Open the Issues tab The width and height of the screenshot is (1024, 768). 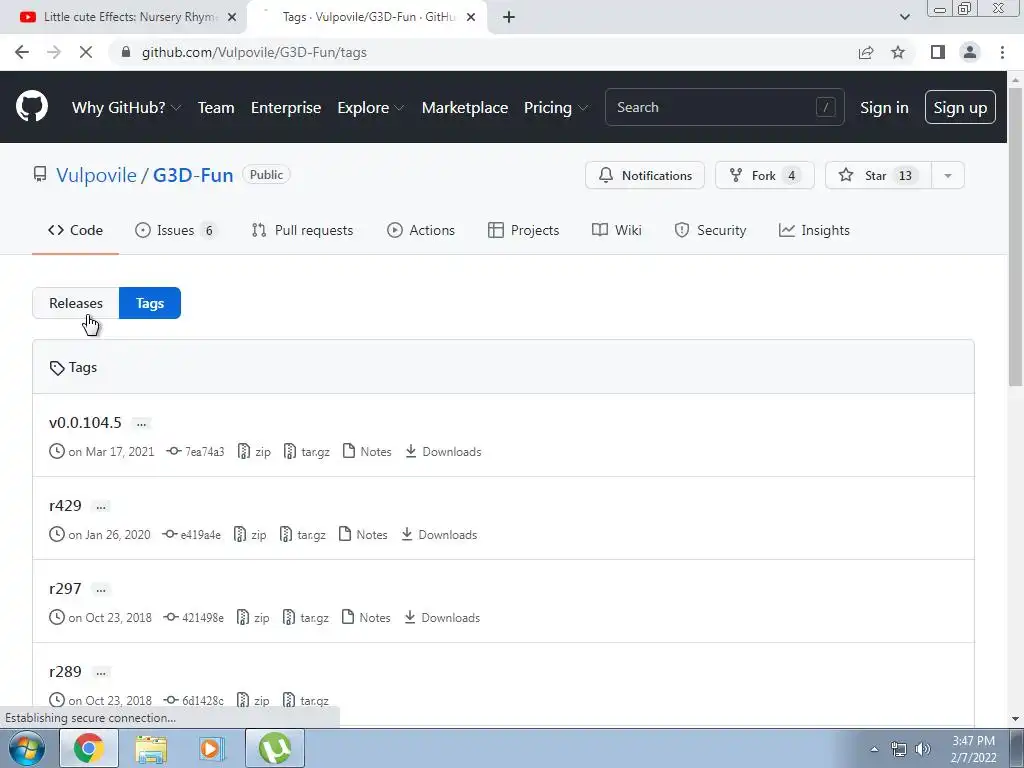[x=174, y=230]
